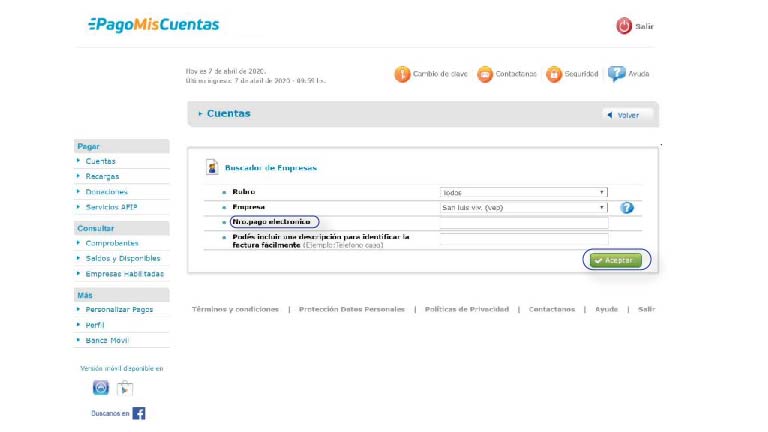The image size is (768, 432).
Task: Open the App Store download icon
Action: 101,388
